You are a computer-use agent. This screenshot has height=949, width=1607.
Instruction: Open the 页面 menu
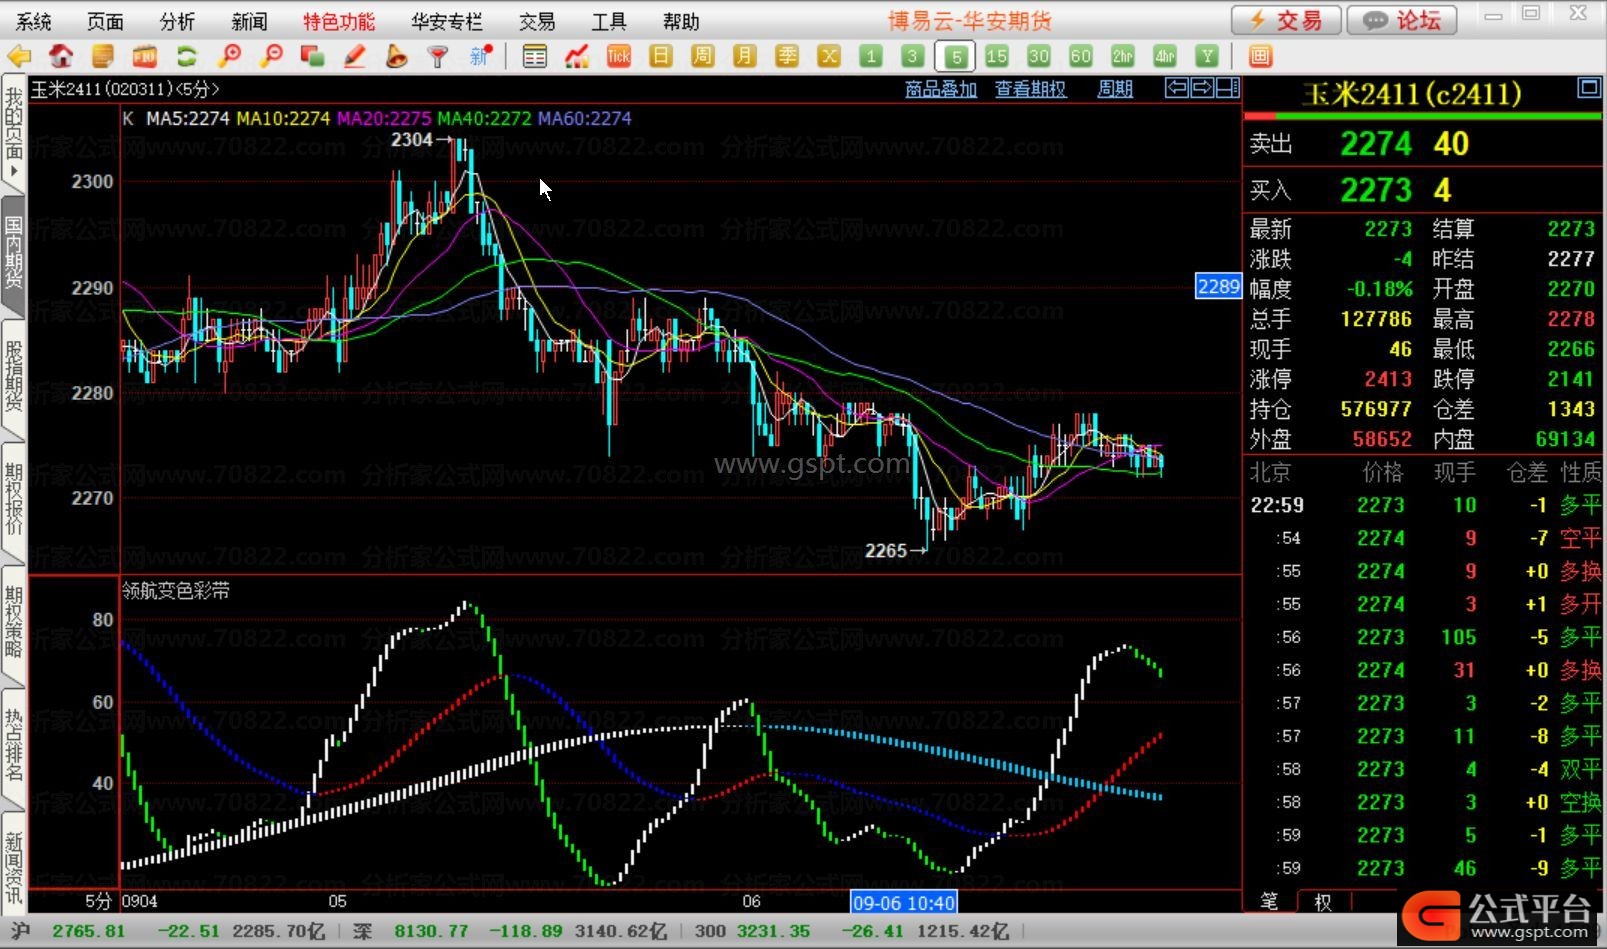[x=105, y=21]
